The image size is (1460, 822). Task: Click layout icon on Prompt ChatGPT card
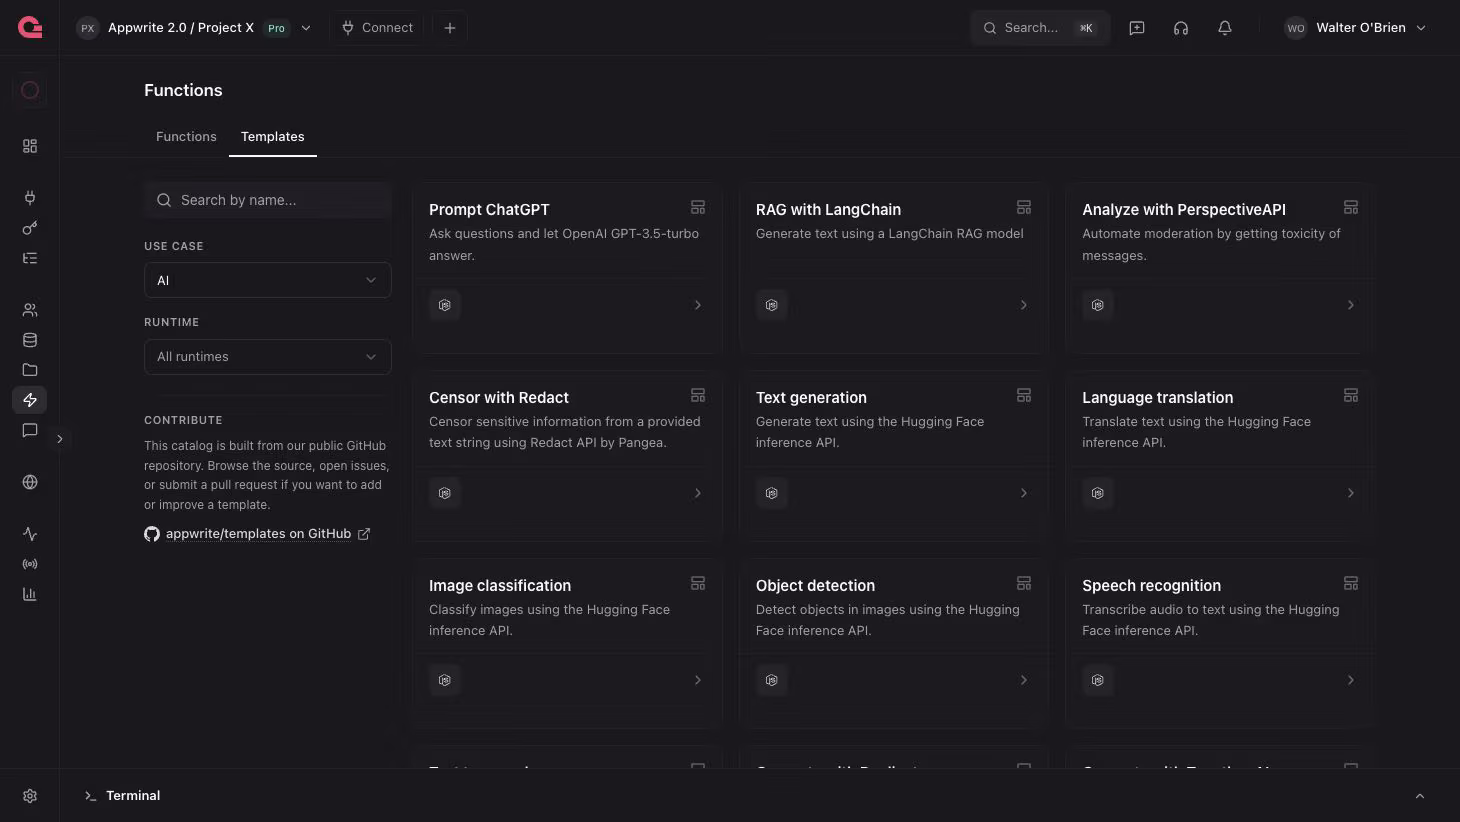[x=698, y=207]
